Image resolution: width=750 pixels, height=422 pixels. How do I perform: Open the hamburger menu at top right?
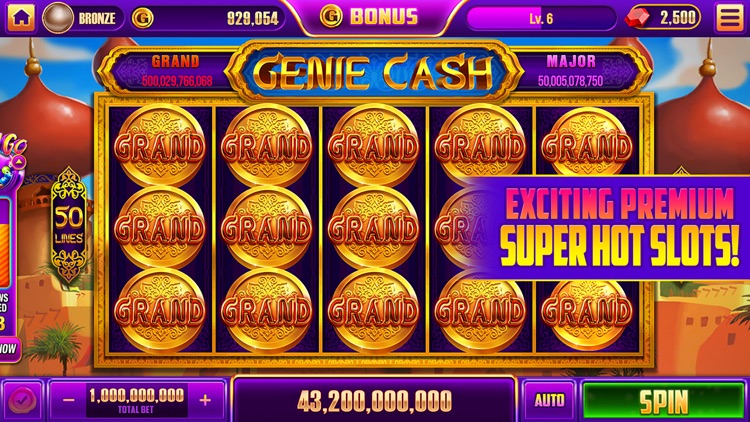click(729, 17)
